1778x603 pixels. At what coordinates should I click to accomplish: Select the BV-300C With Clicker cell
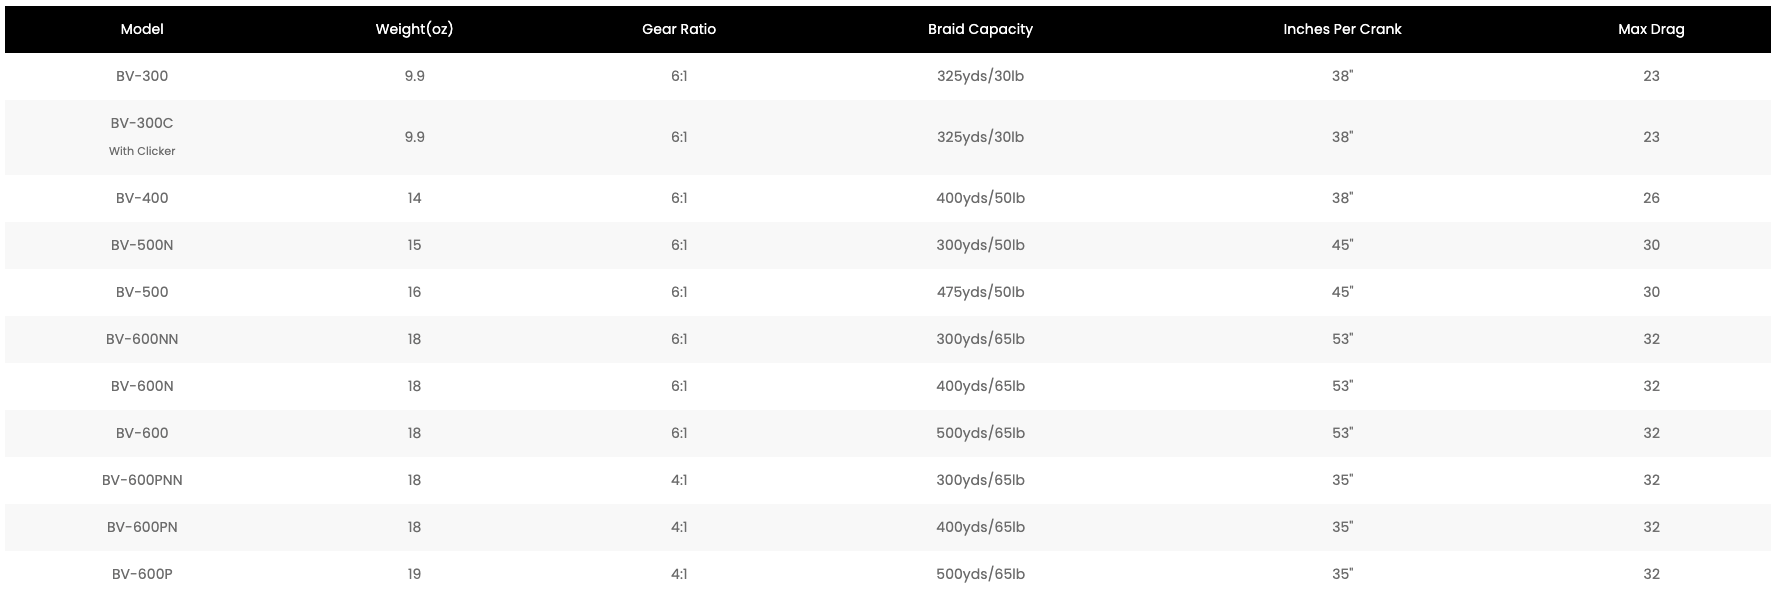pyautogui.click(x=142, y=136)
